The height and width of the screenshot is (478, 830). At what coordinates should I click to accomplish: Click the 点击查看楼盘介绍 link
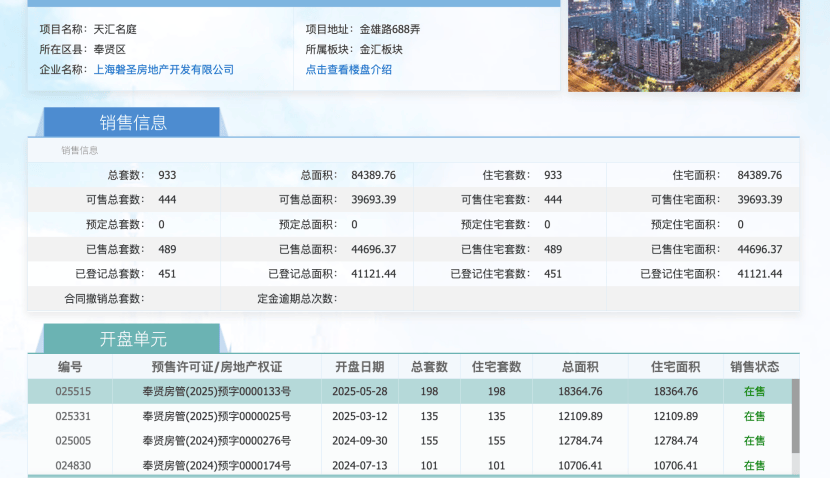click(x=348, y=70)
